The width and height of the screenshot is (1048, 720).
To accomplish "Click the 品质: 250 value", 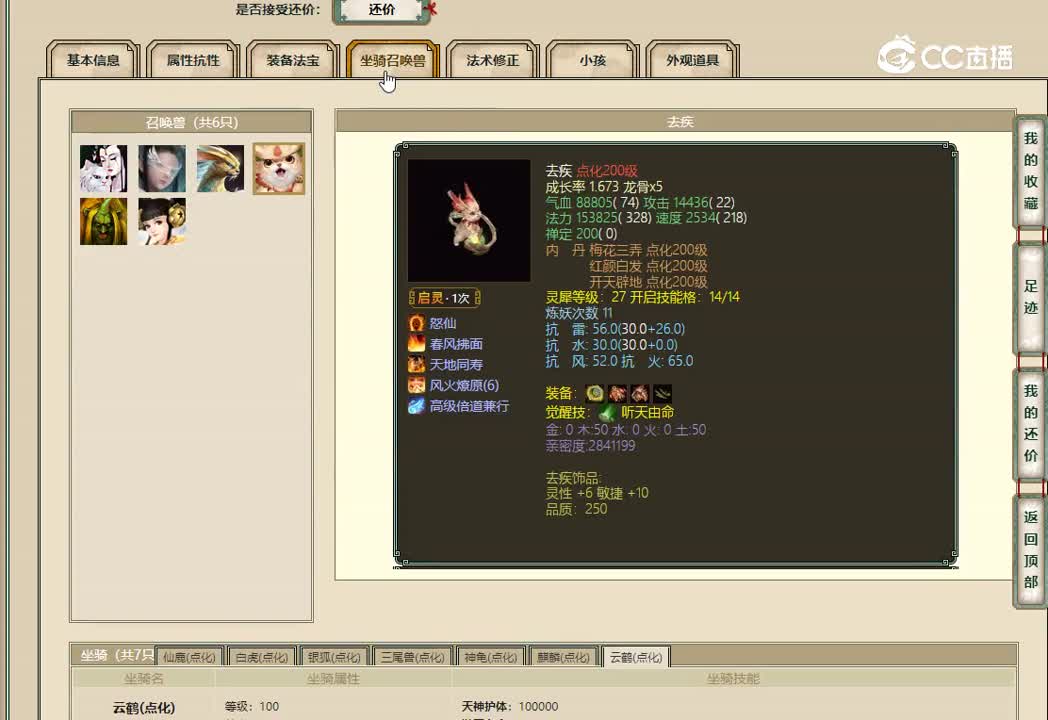I will tap(576, 509).
